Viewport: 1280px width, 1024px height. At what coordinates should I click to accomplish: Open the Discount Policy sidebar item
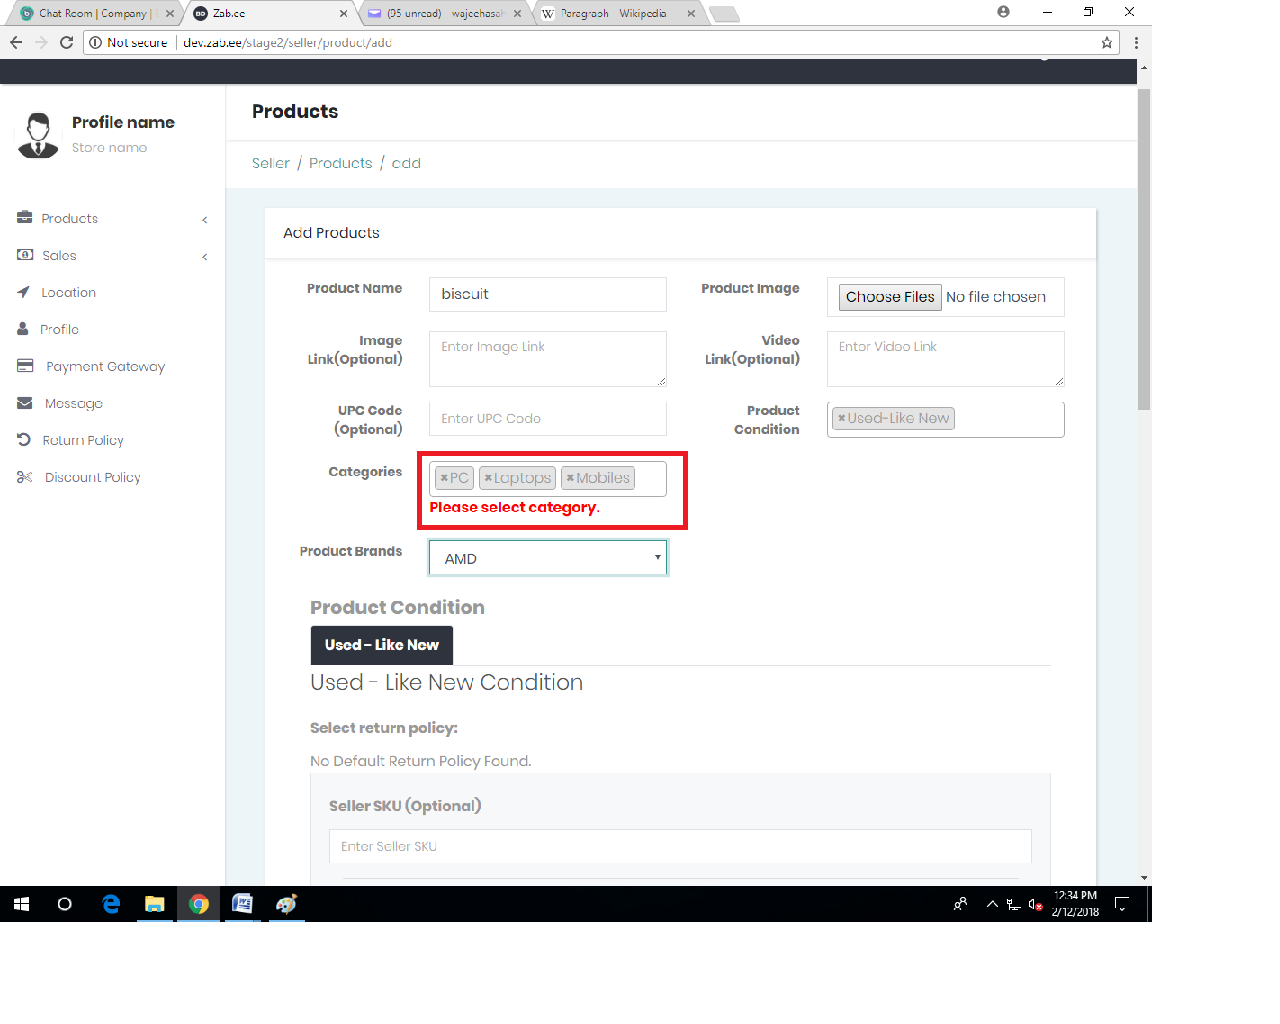92,477
